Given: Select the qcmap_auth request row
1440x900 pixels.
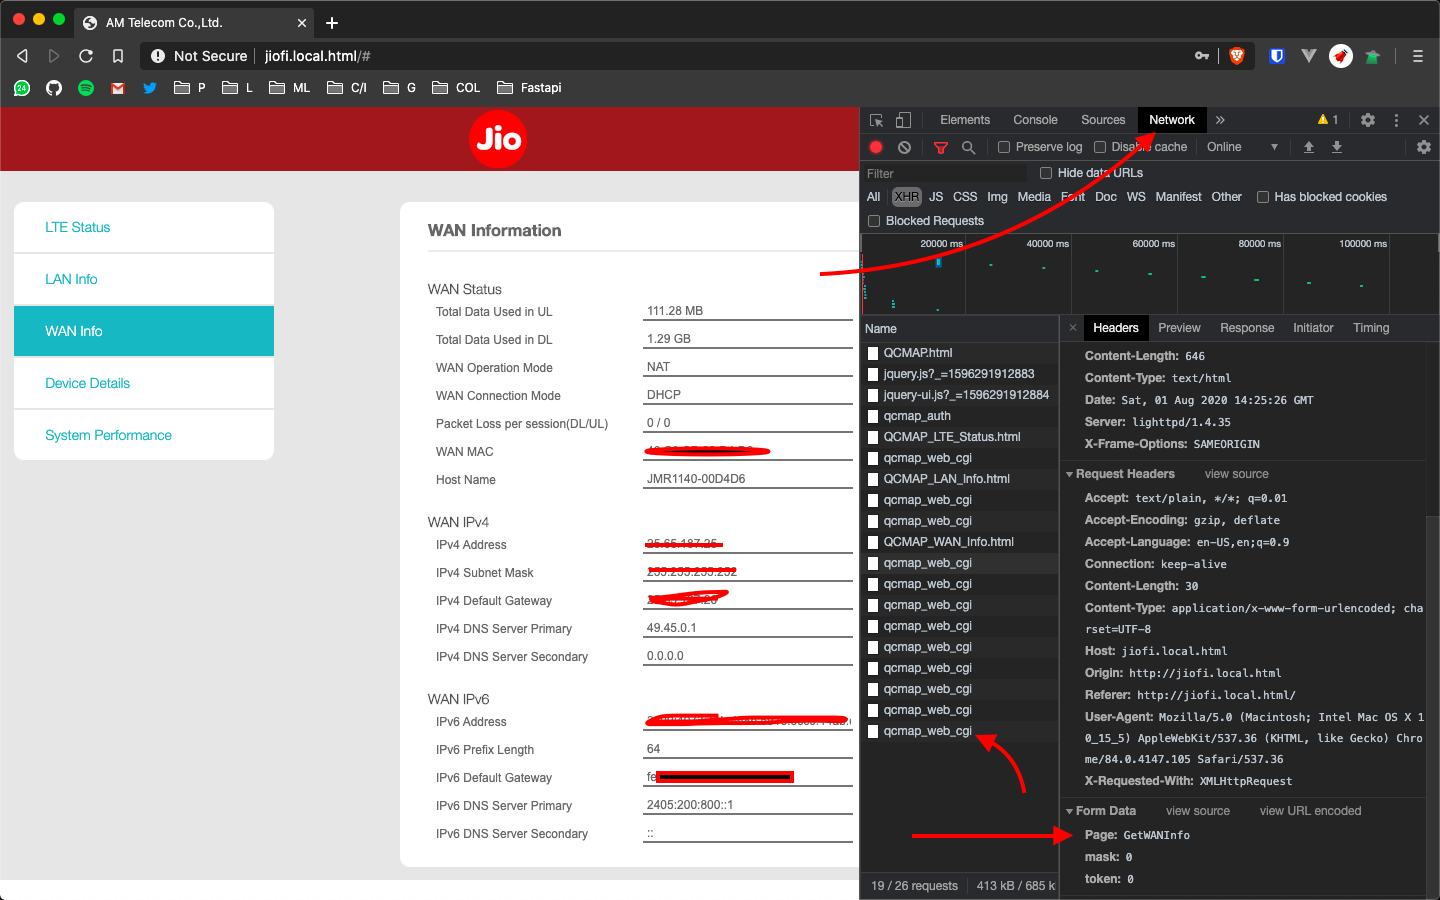Looking at the screenshot, I should click(x=960, y=416).
